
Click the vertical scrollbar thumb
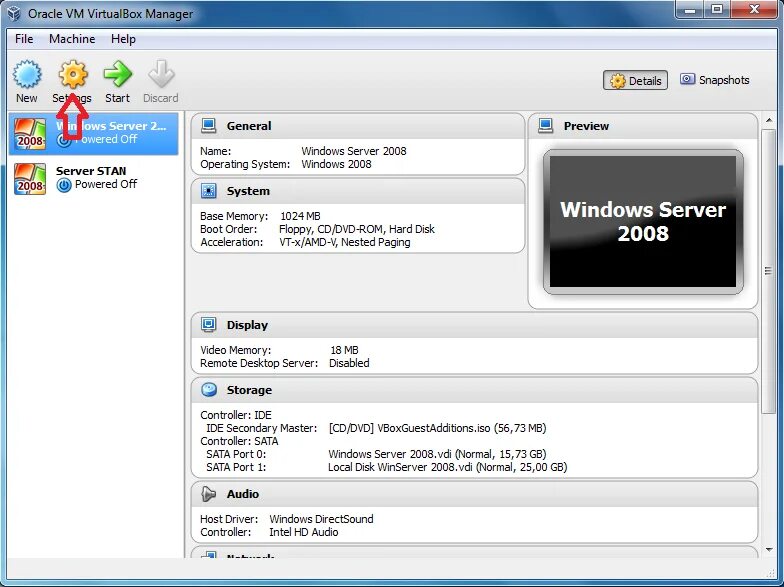coord(768,270)
